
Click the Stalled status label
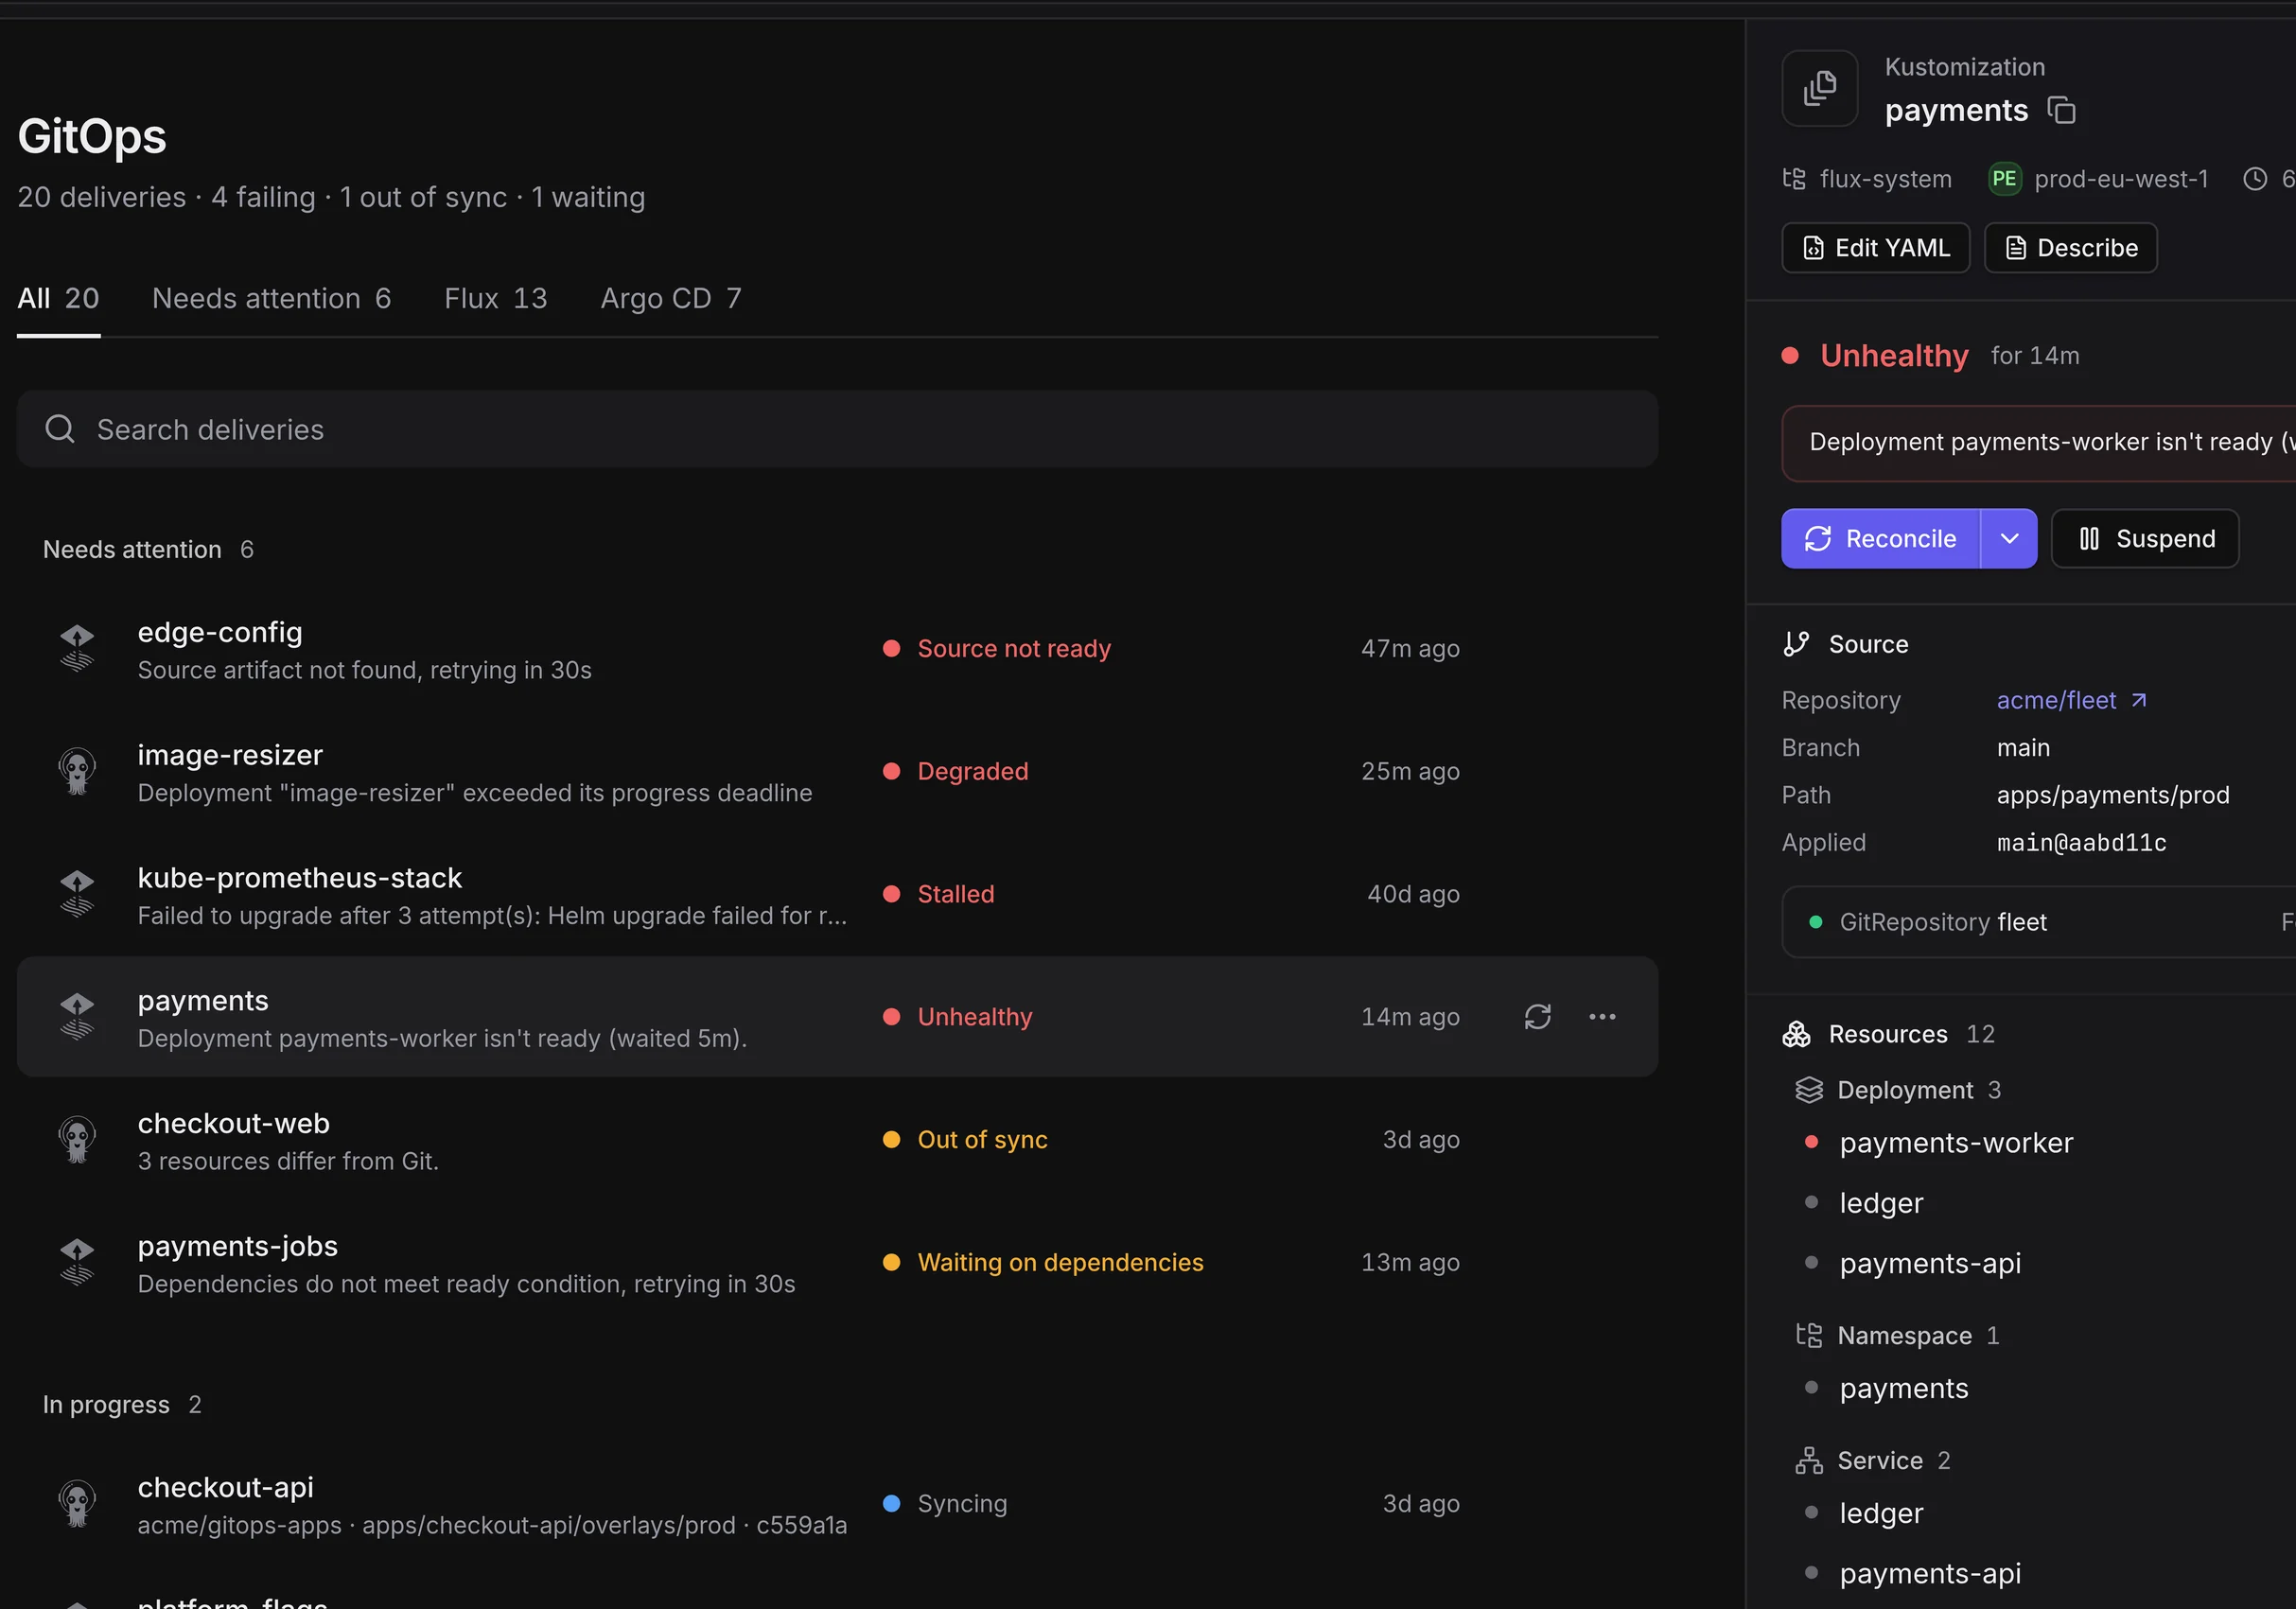[956, 894]
